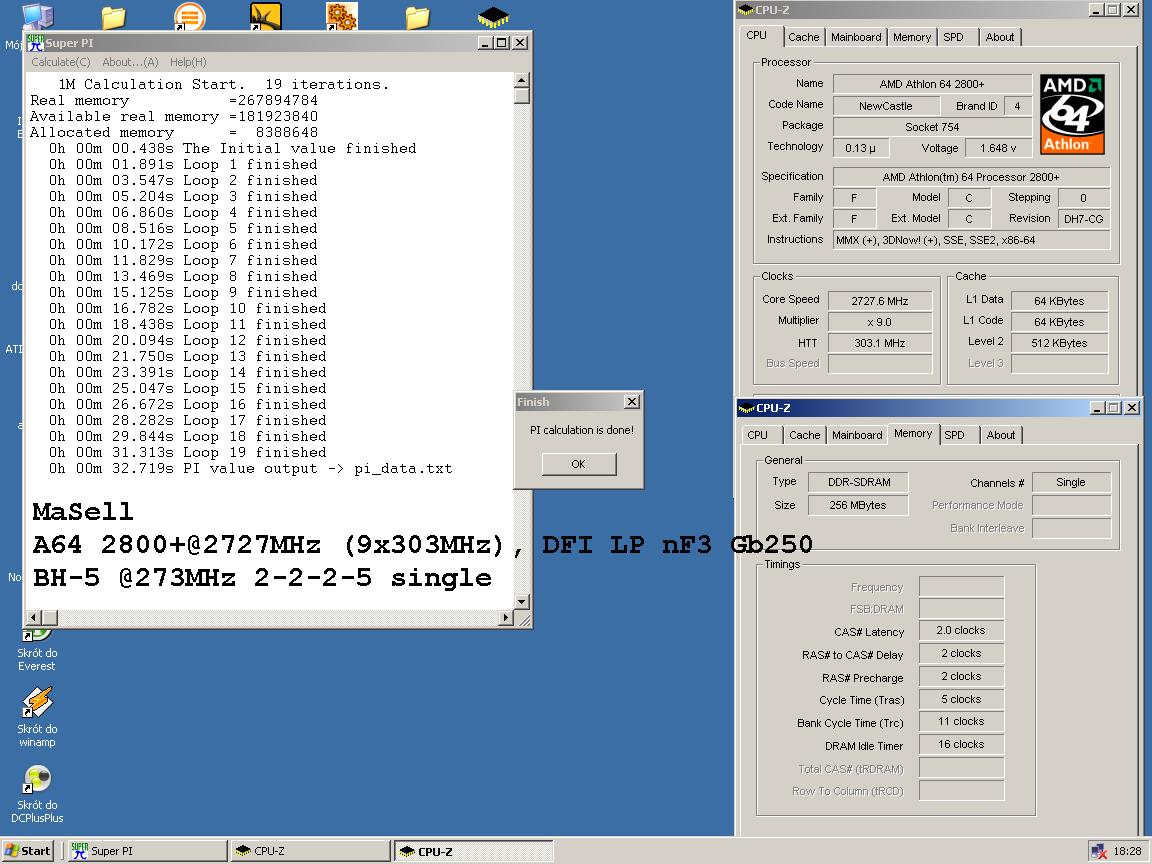Activate first CPU-Z taskbar button
Viewport: 1152px width, 864px height.
click(310, 851)
